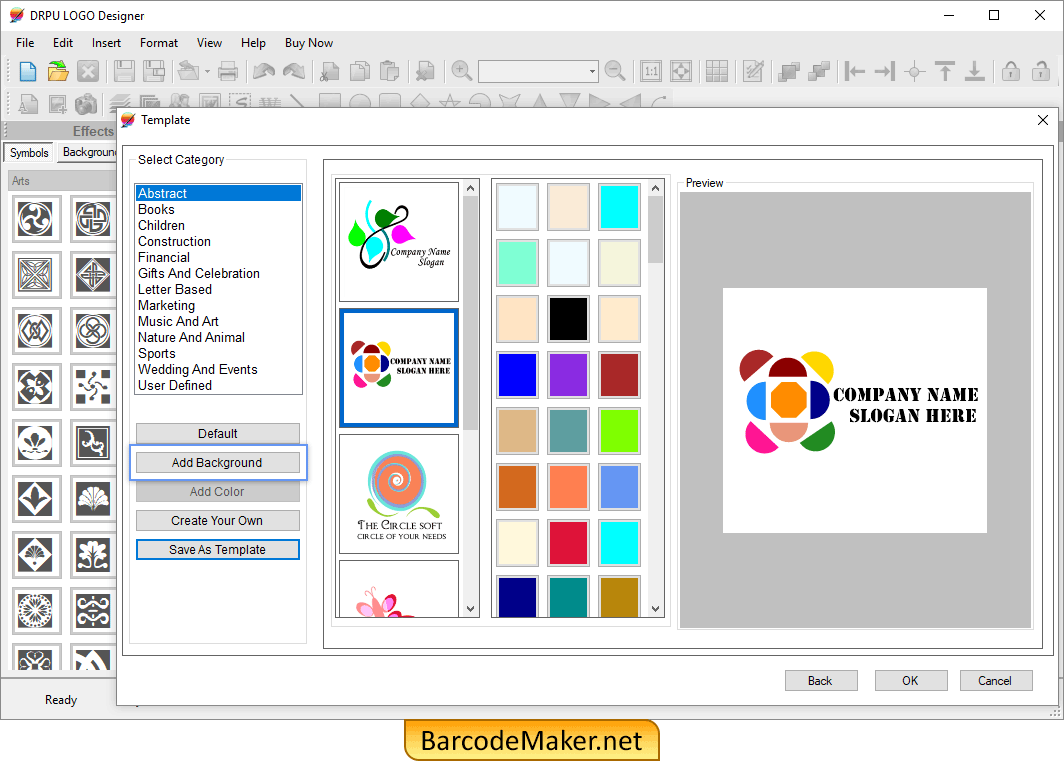Click the New document icon in toolbar
The width and height of the screenshot is (1064, 761).
28,71
